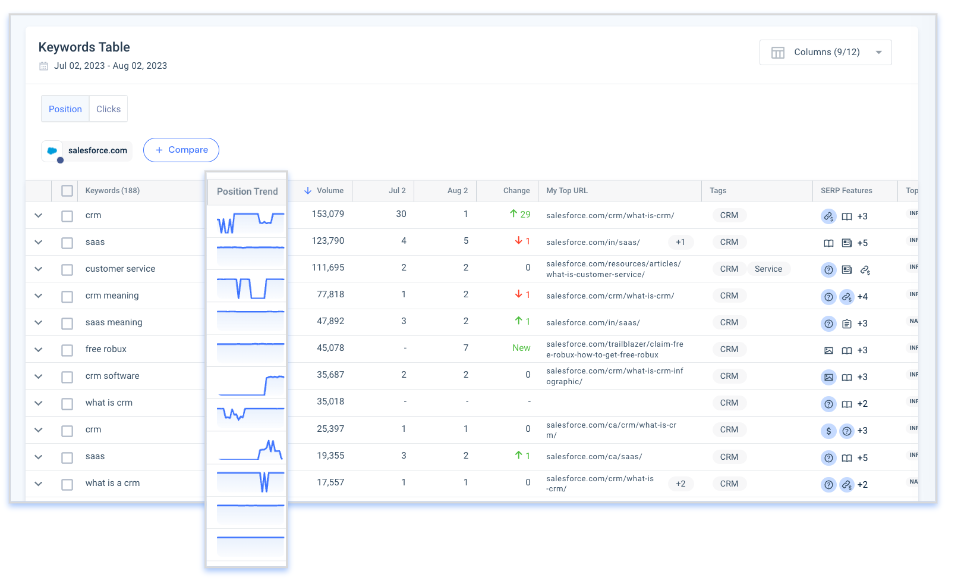Expand the what is a crm row
This screenshot has width=959, height=586.
38,484
